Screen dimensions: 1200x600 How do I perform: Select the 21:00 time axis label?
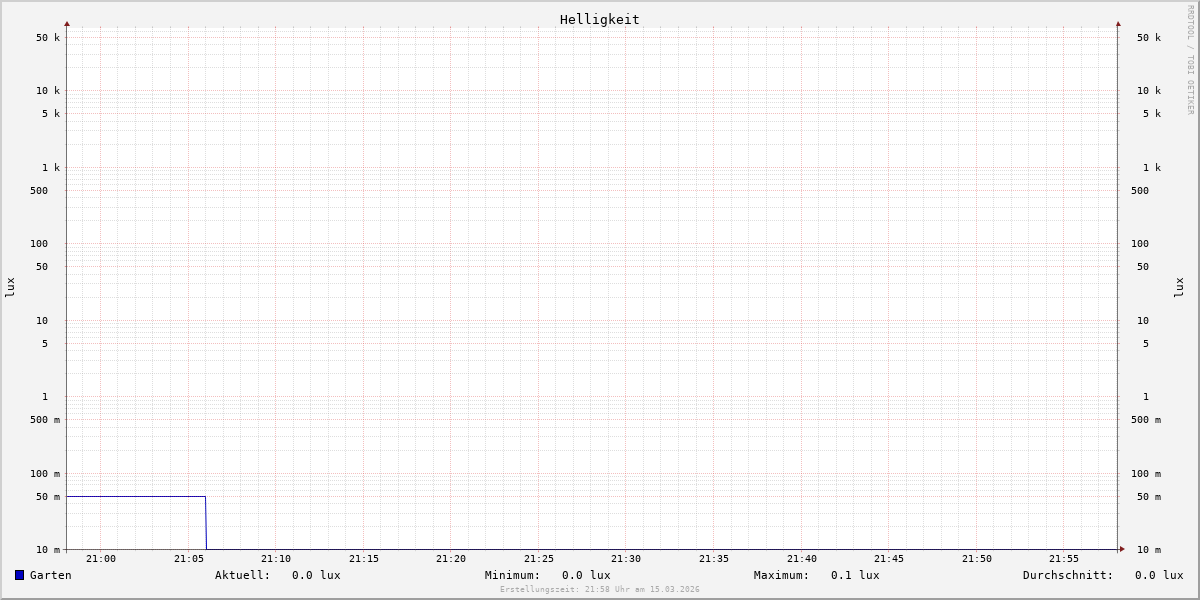click(x=100, y=559)
